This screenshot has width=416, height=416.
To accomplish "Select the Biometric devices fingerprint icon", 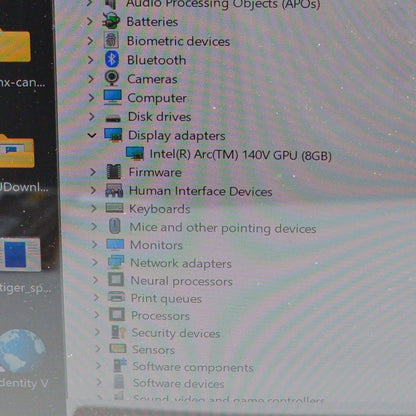I will [x=111, y=40].
